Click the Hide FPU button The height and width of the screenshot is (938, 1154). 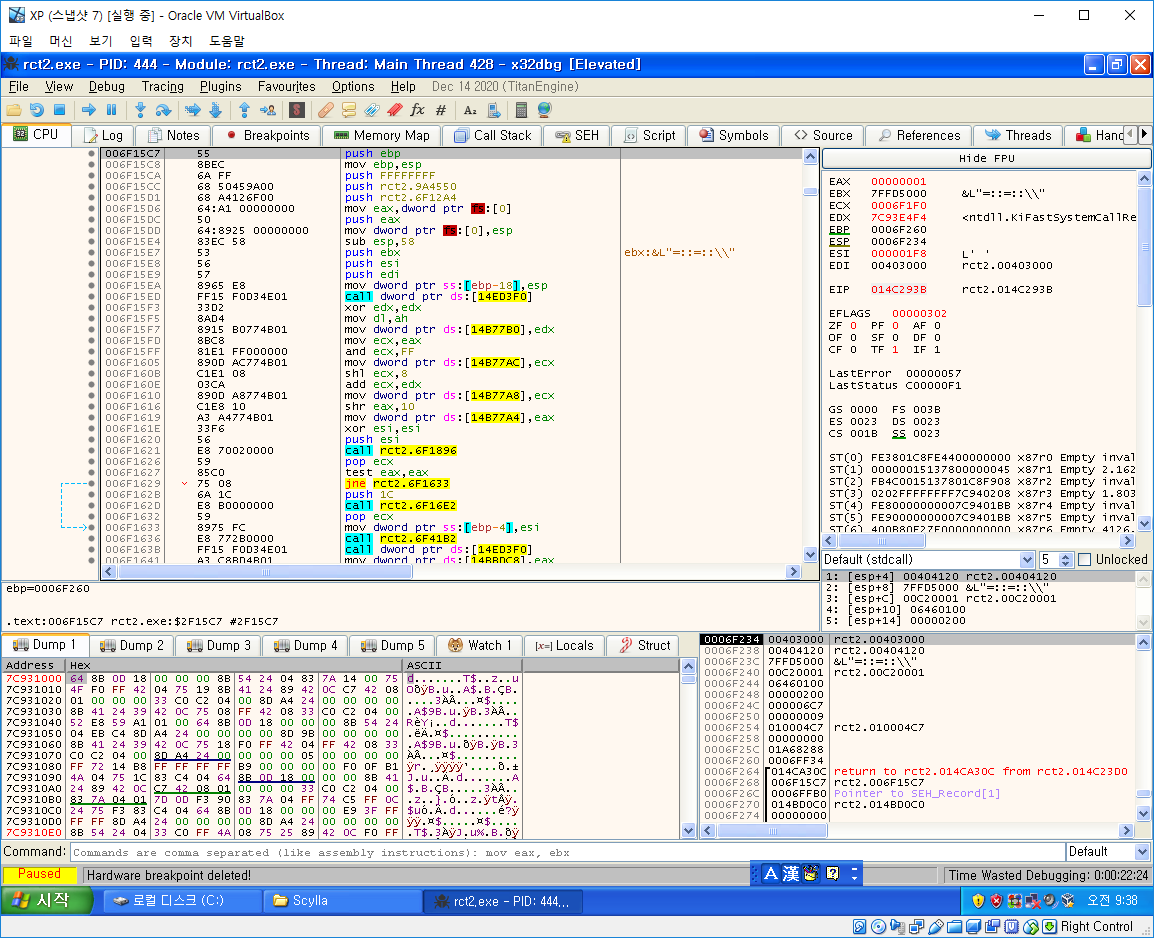pyautogui.click(x=986, y=158)
